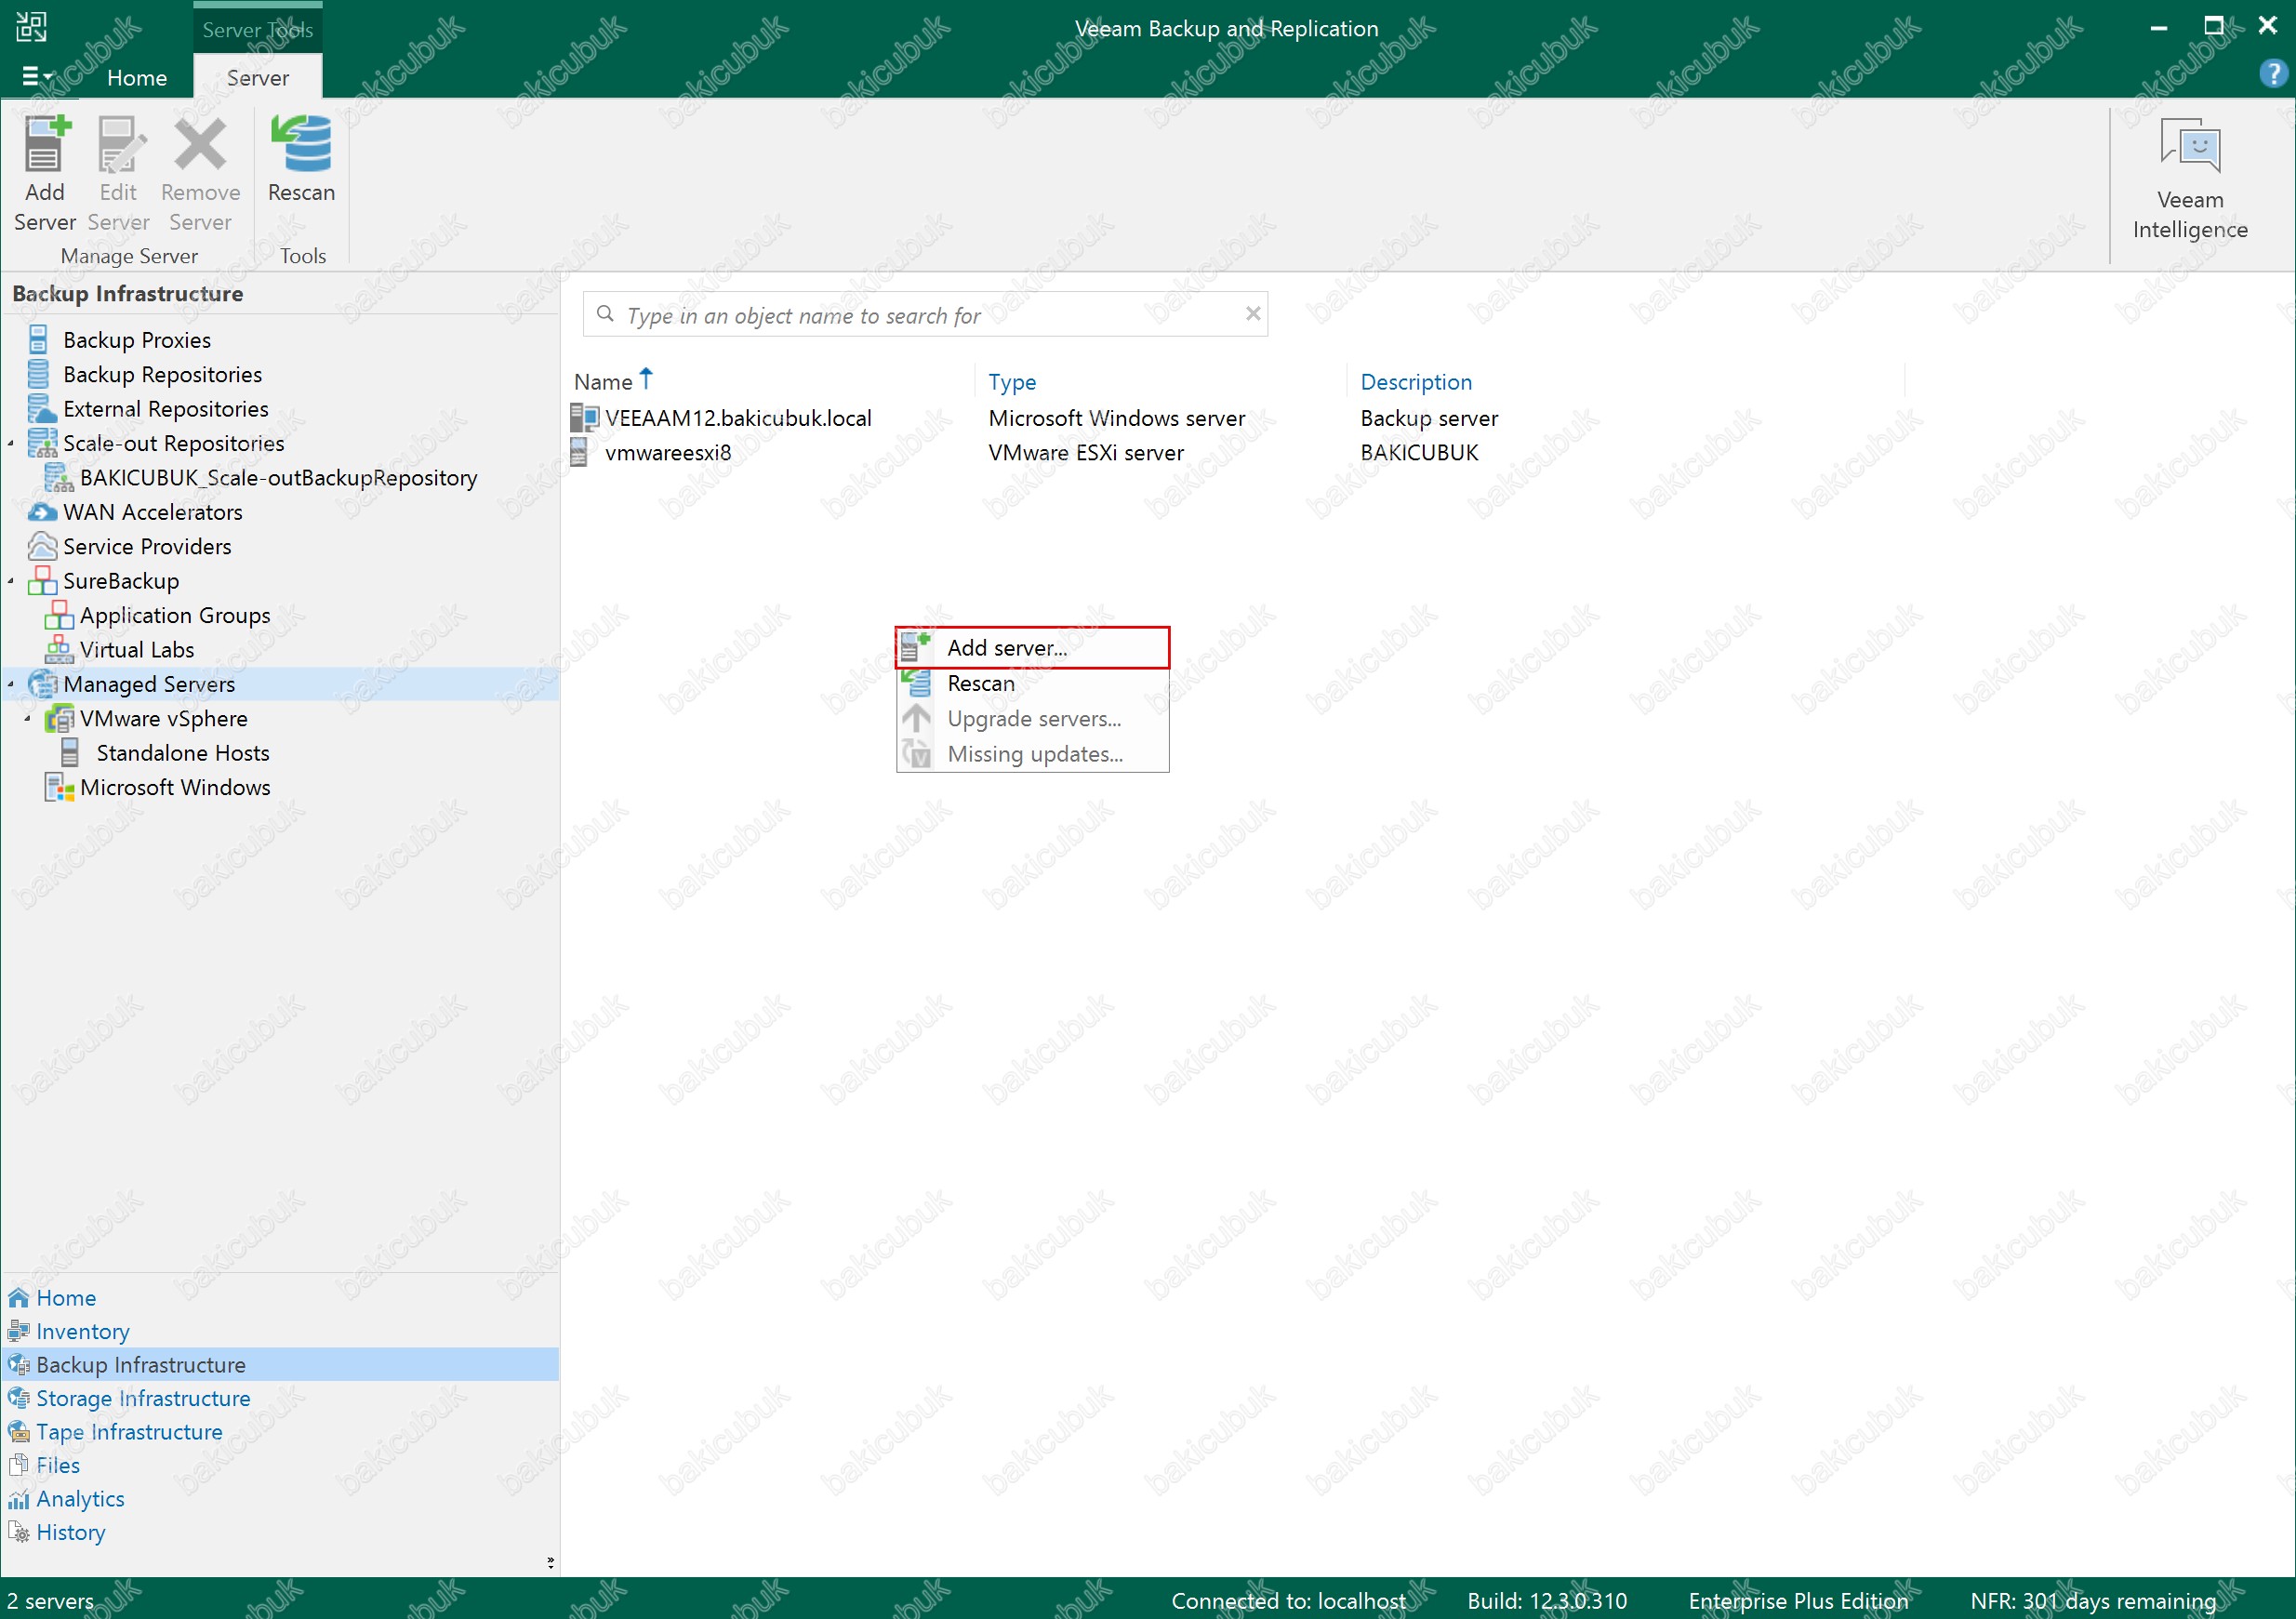
Task: Collapse the Scale-out Repositories node
Action: point(11,443)
